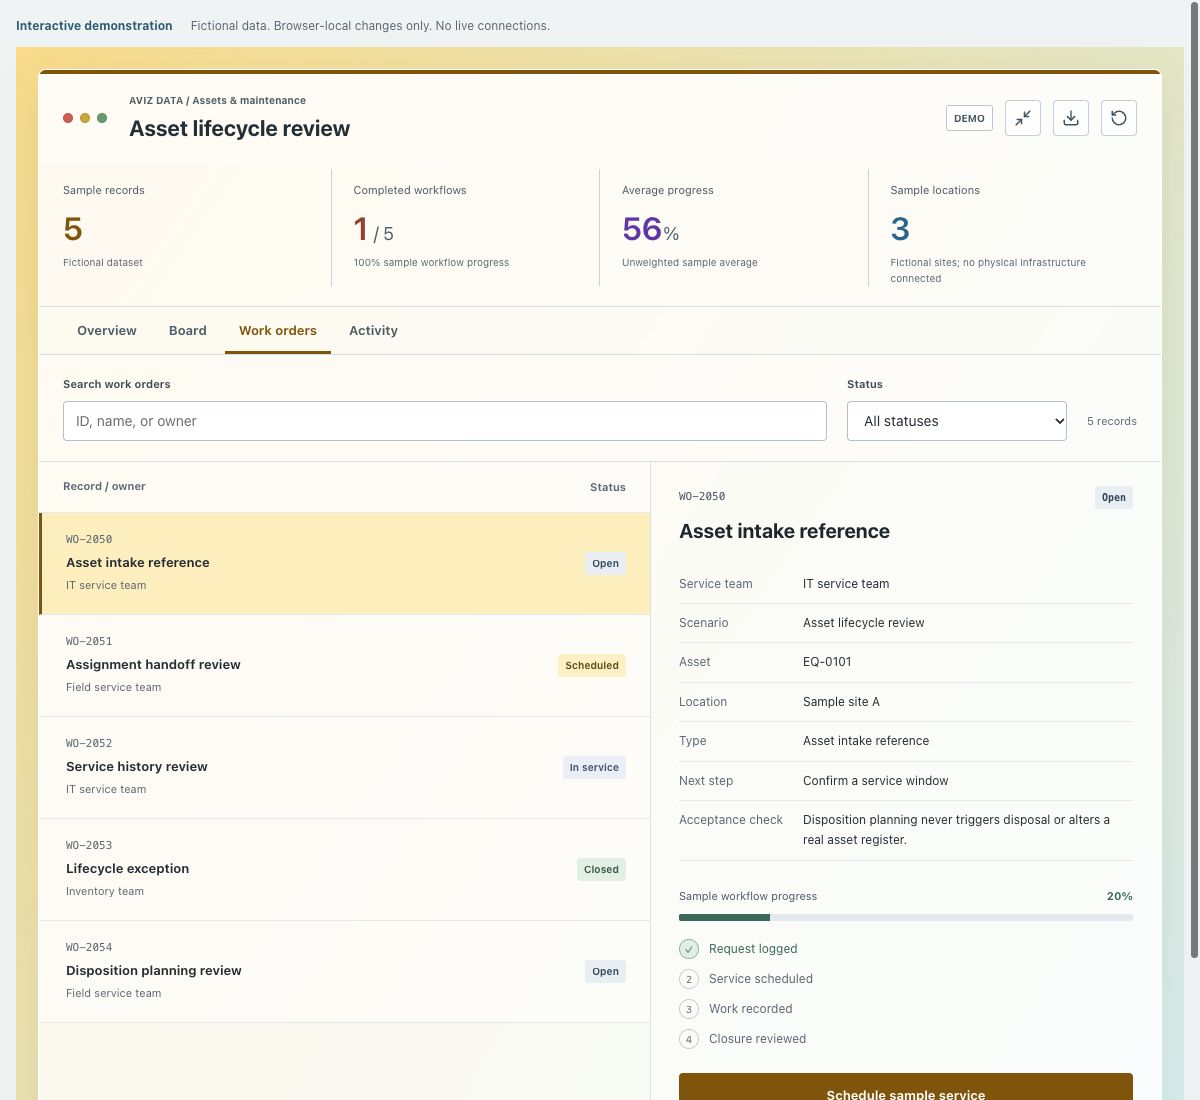This screenshot has height=1100, width=1200.
Task: Click the Interactive demonstration label
Action: (94, 26)
